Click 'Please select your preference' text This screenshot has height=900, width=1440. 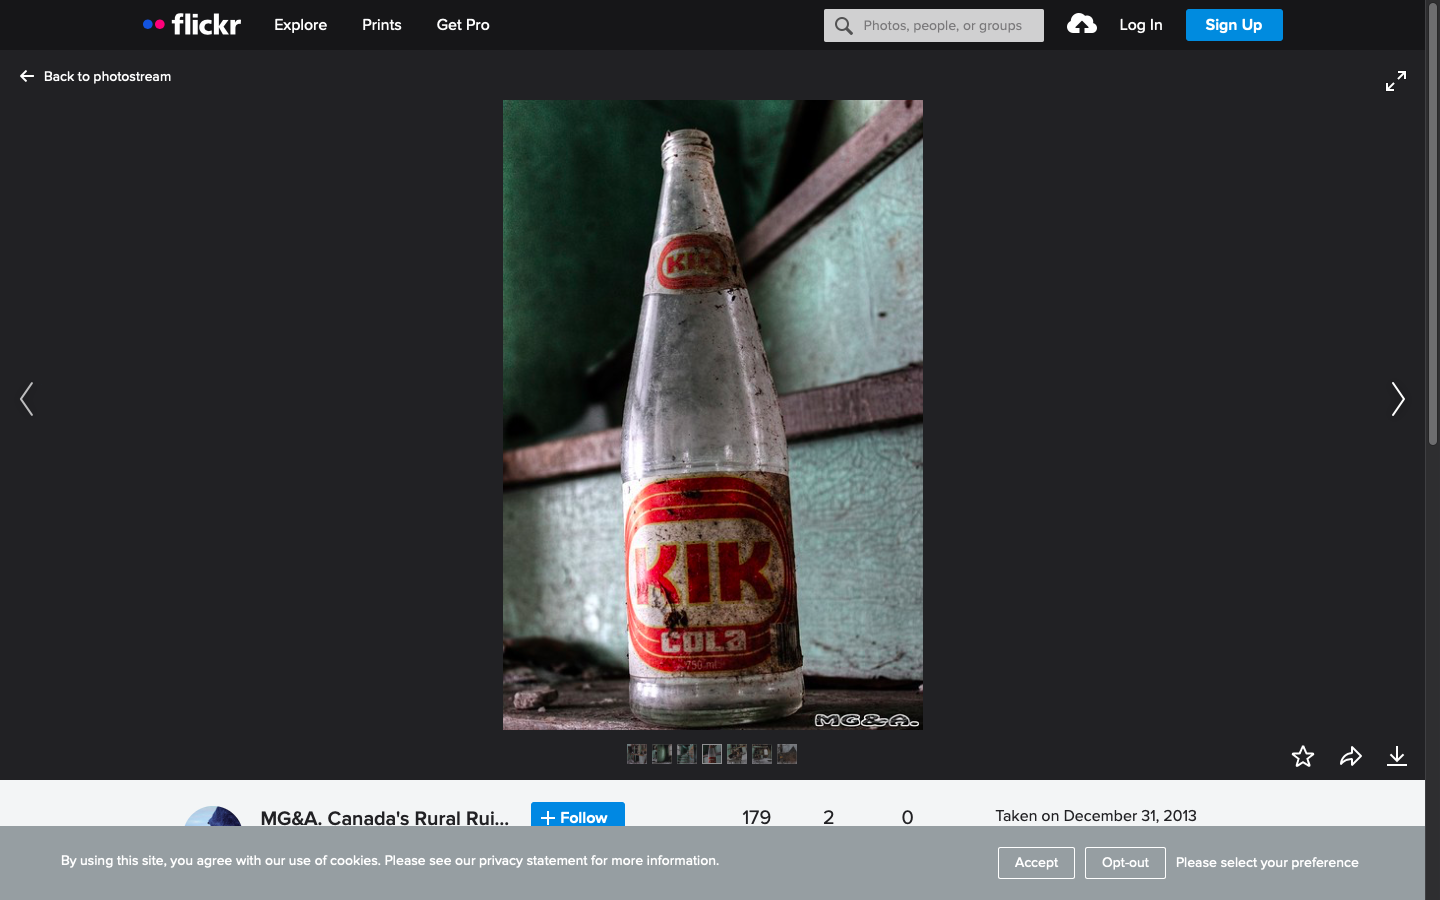click(1267, 863)
